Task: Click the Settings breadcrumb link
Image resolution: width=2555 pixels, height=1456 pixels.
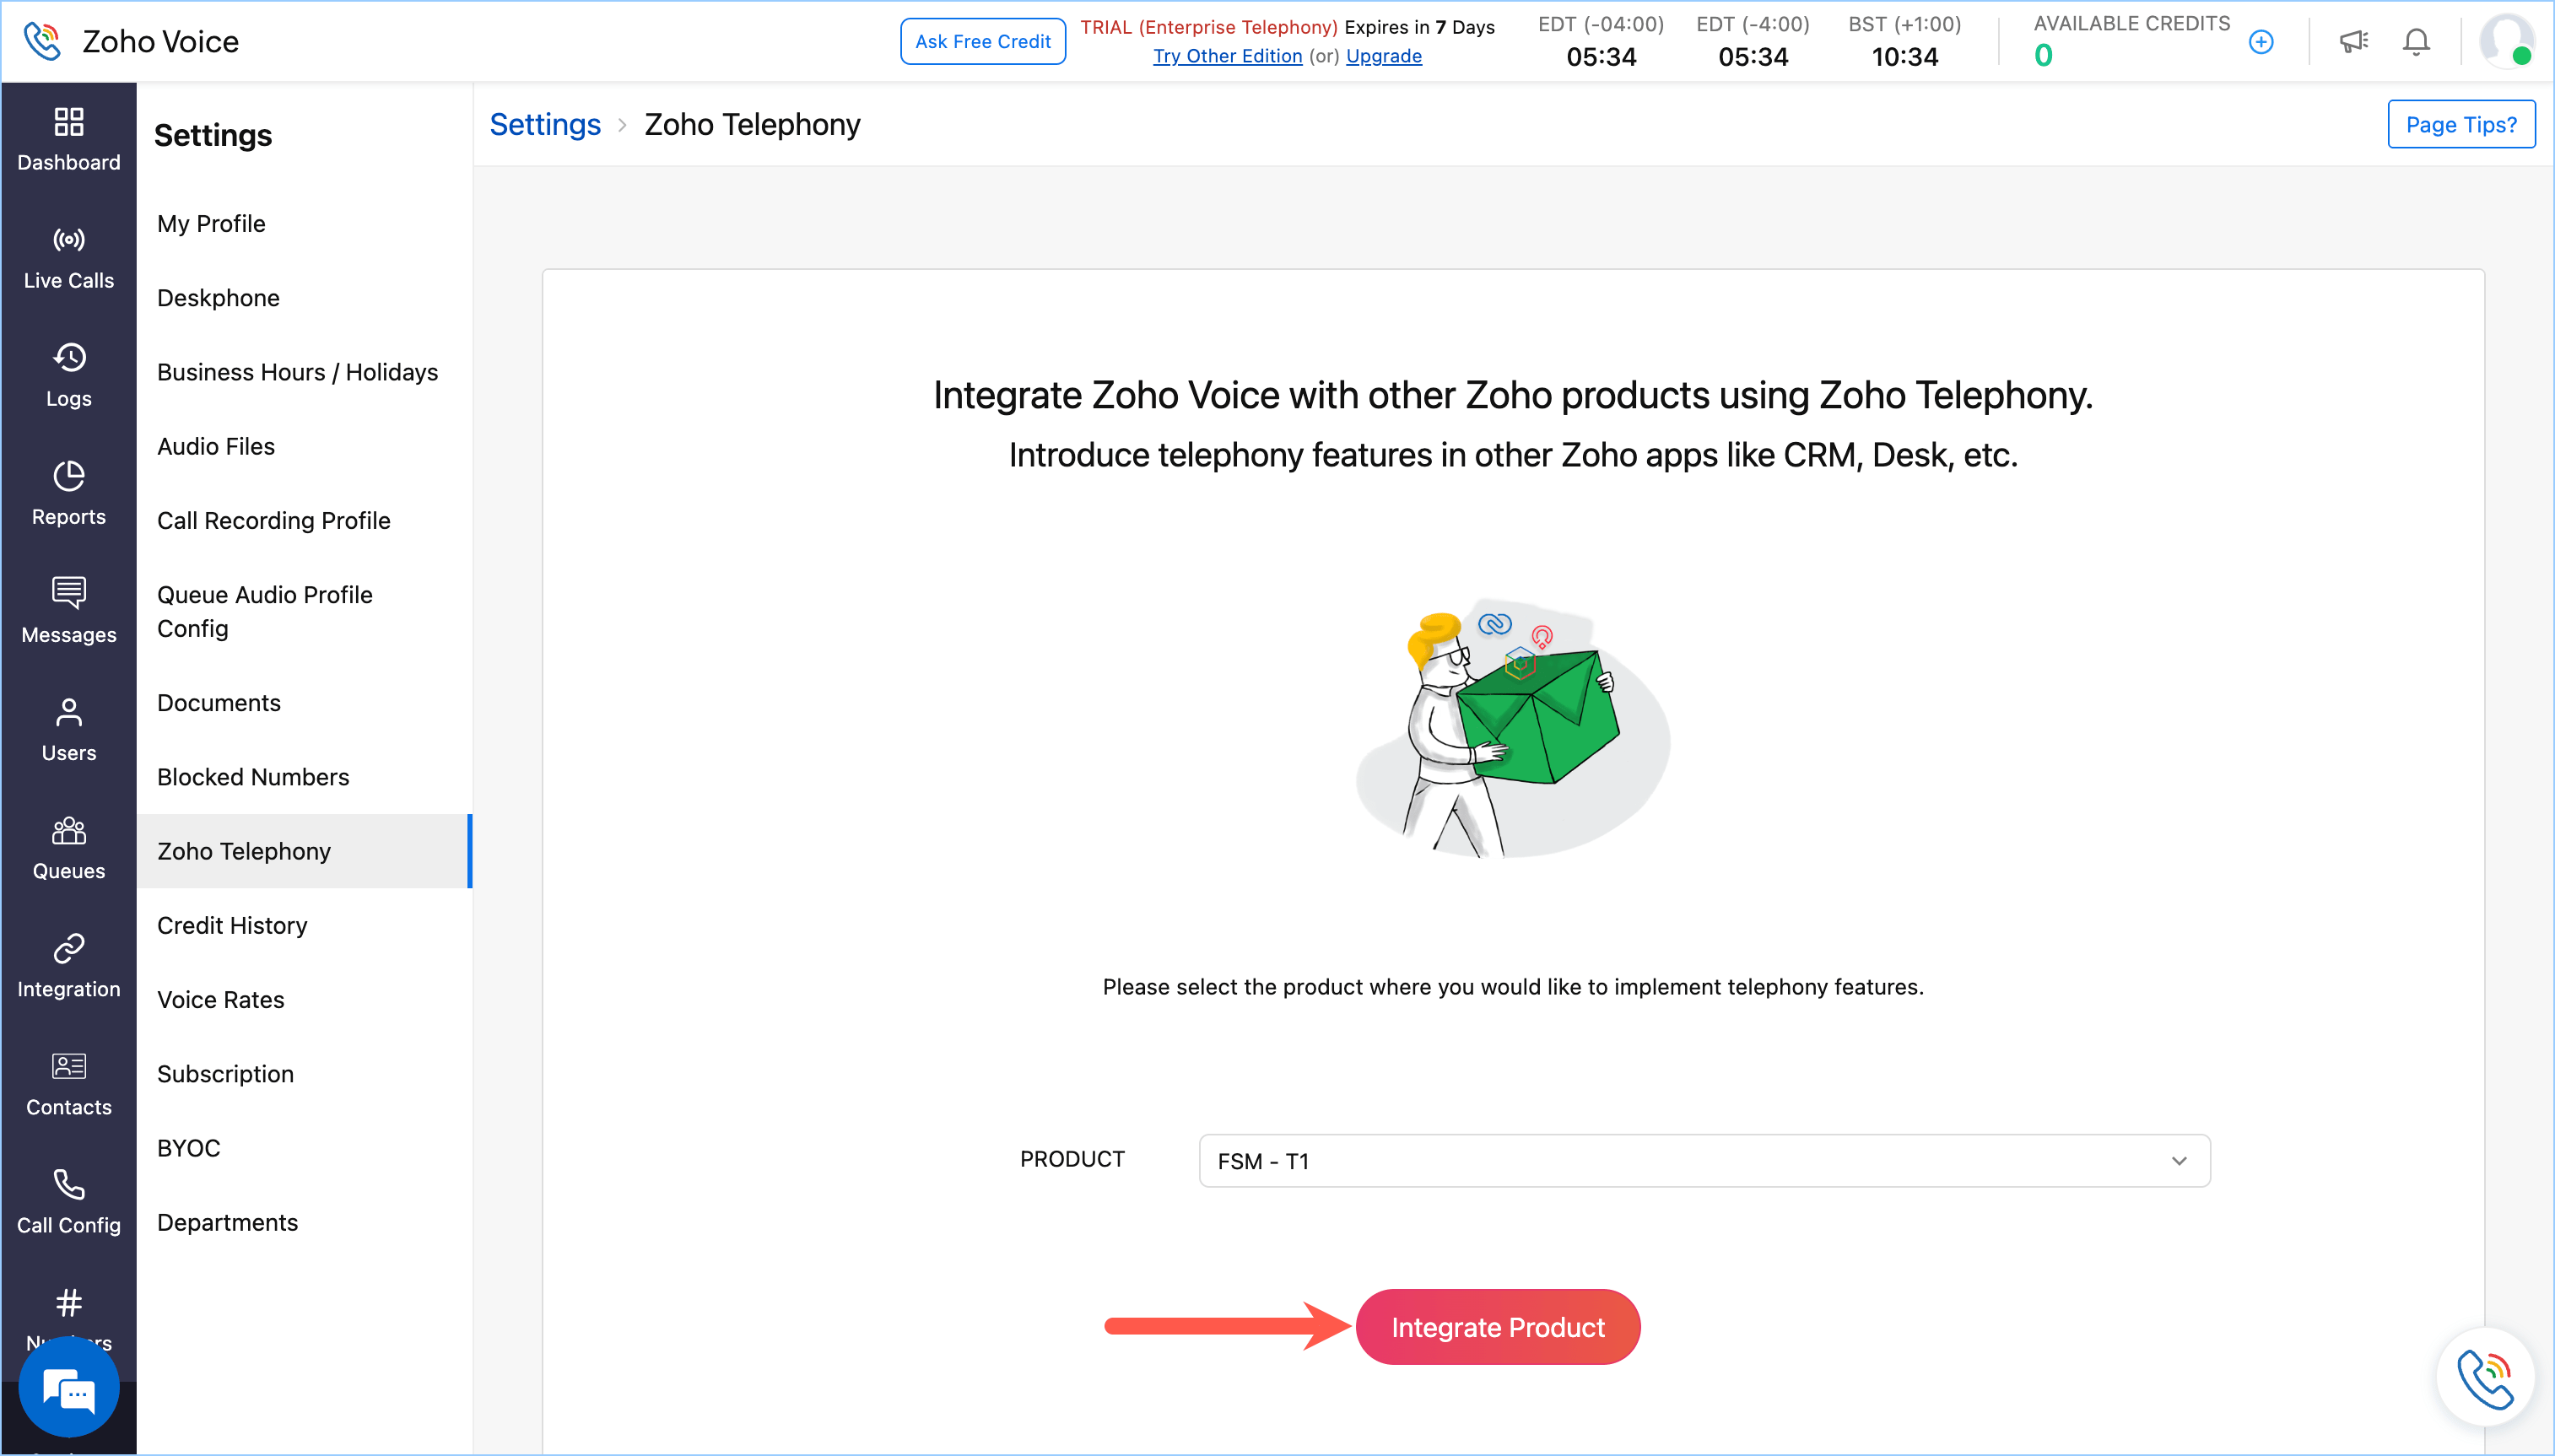Action: (x=545, y=124)
